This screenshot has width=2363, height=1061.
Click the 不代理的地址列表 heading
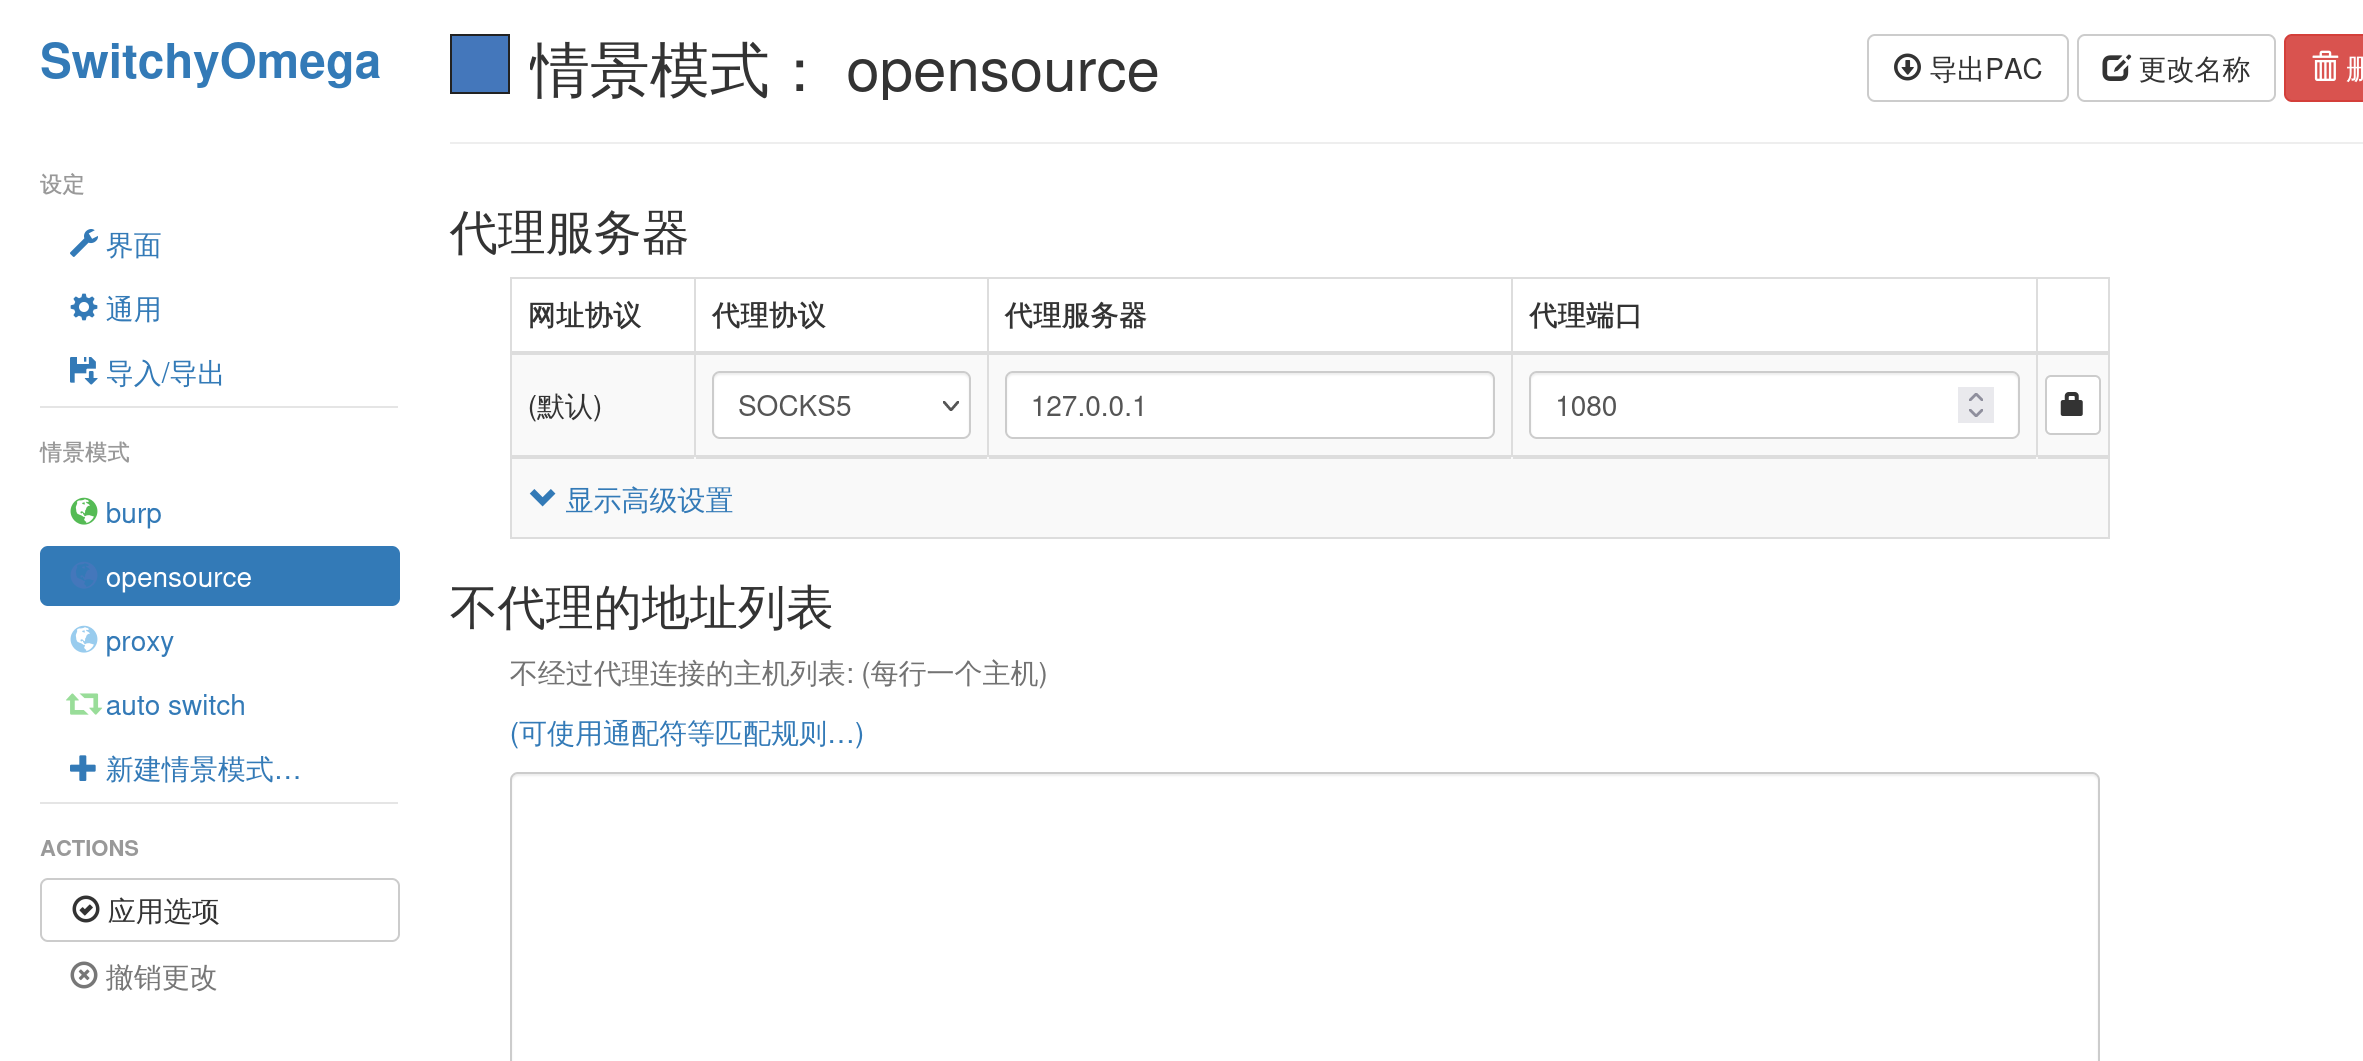click(641, 607)
